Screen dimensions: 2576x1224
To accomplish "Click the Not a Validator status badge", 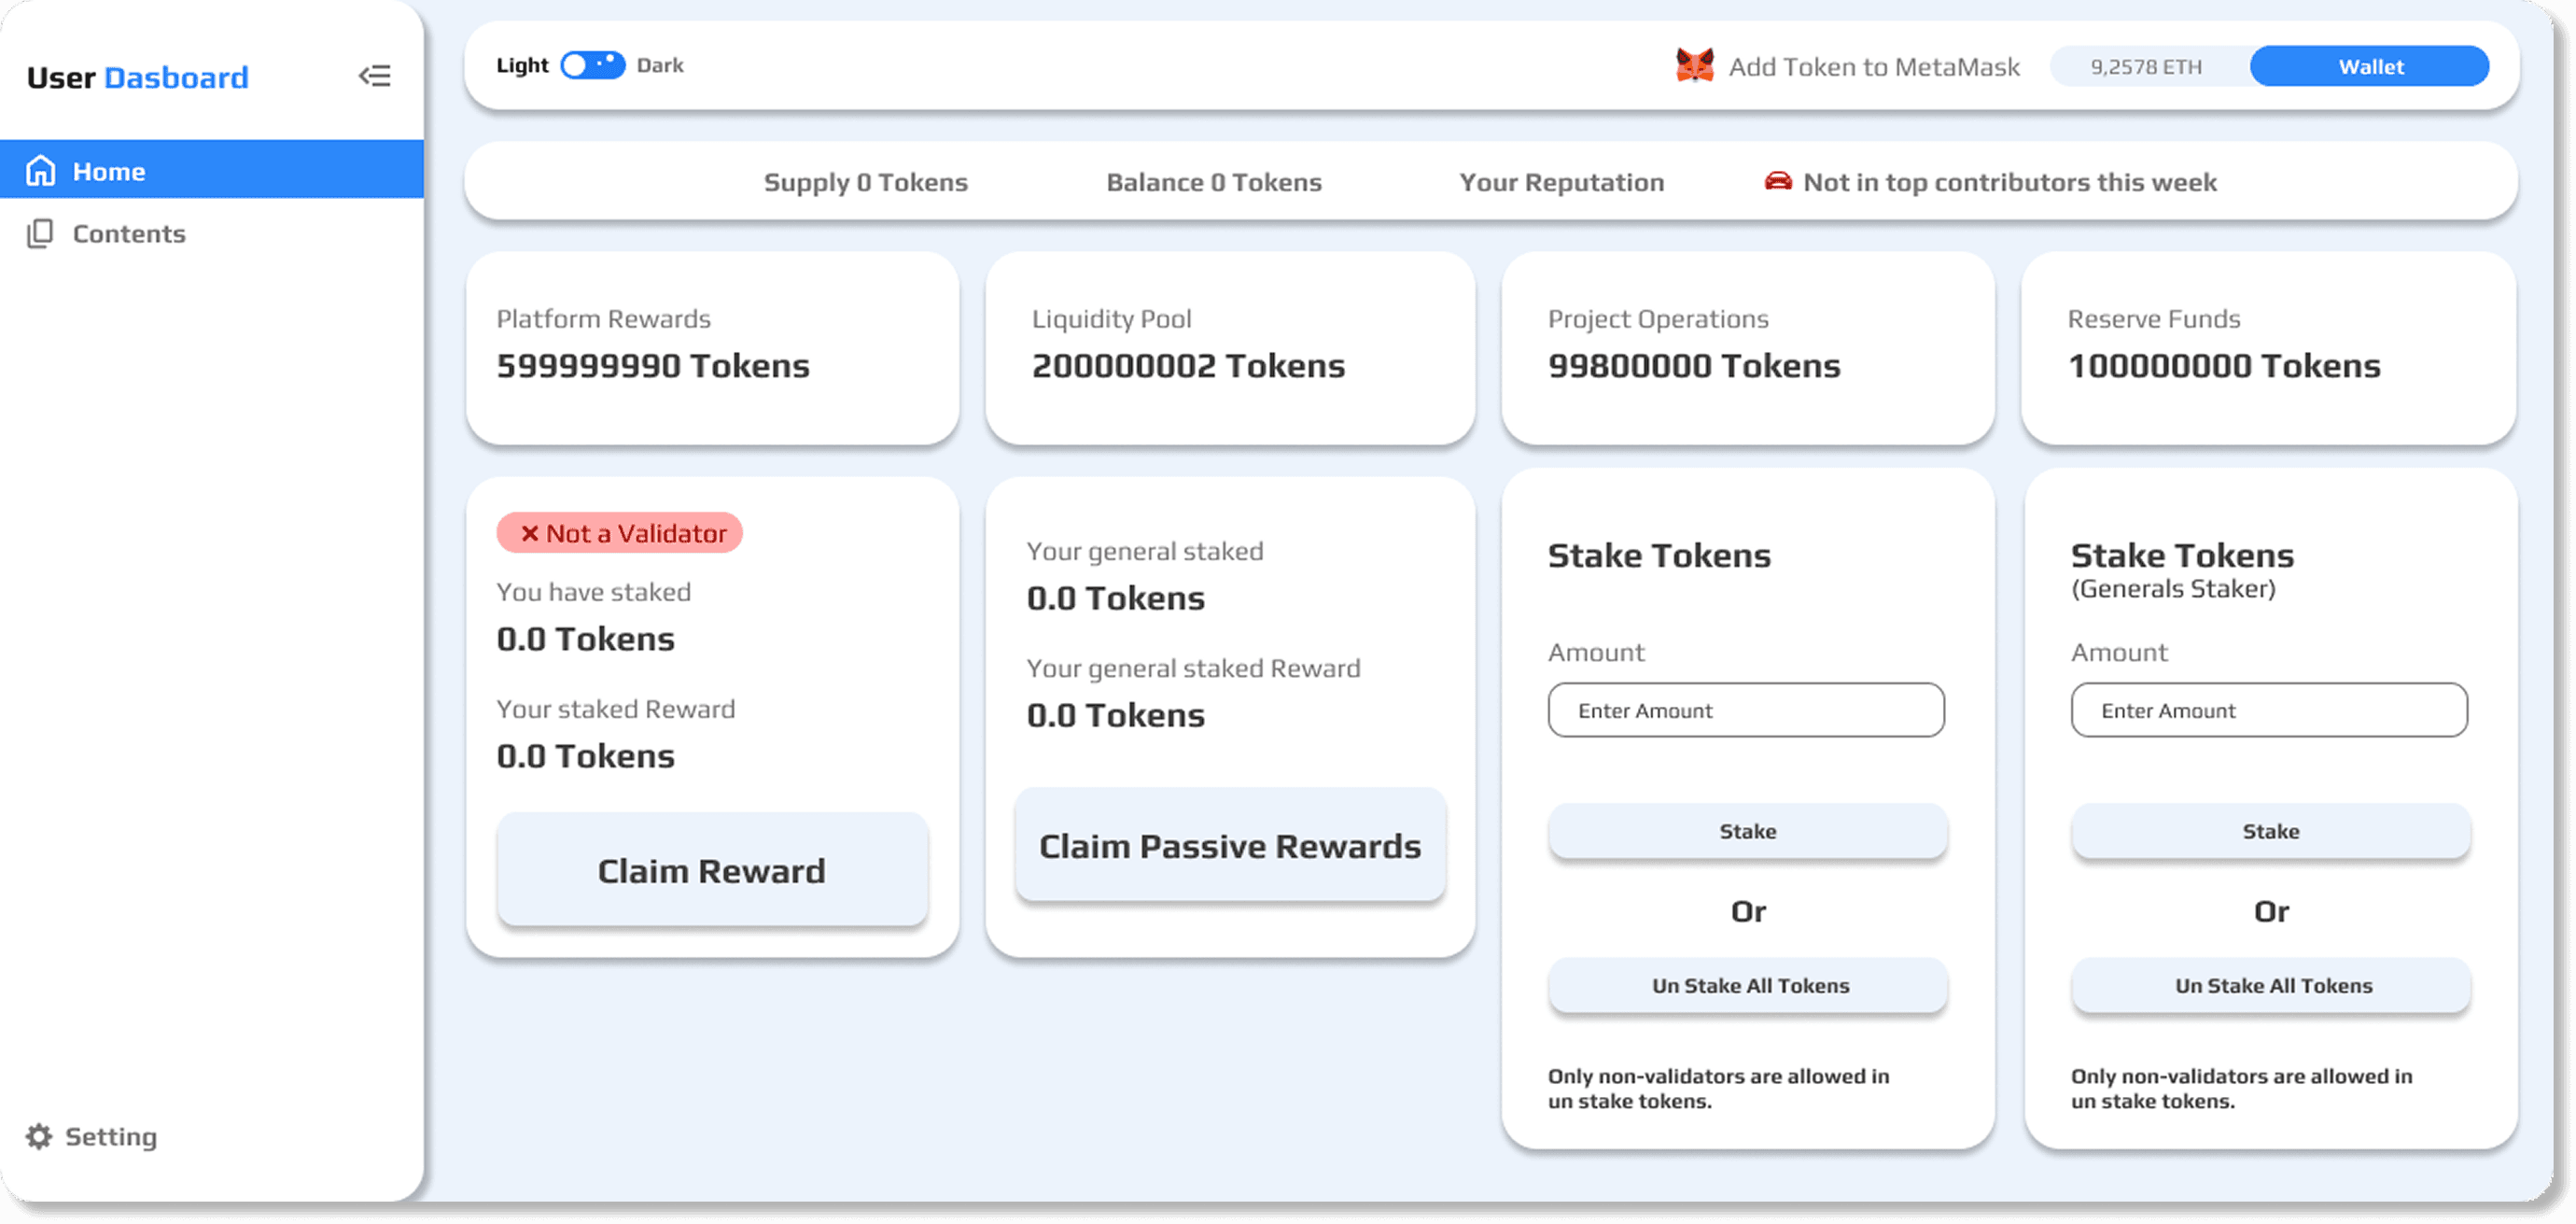I will pyautogui.click(x=619, y=533).
